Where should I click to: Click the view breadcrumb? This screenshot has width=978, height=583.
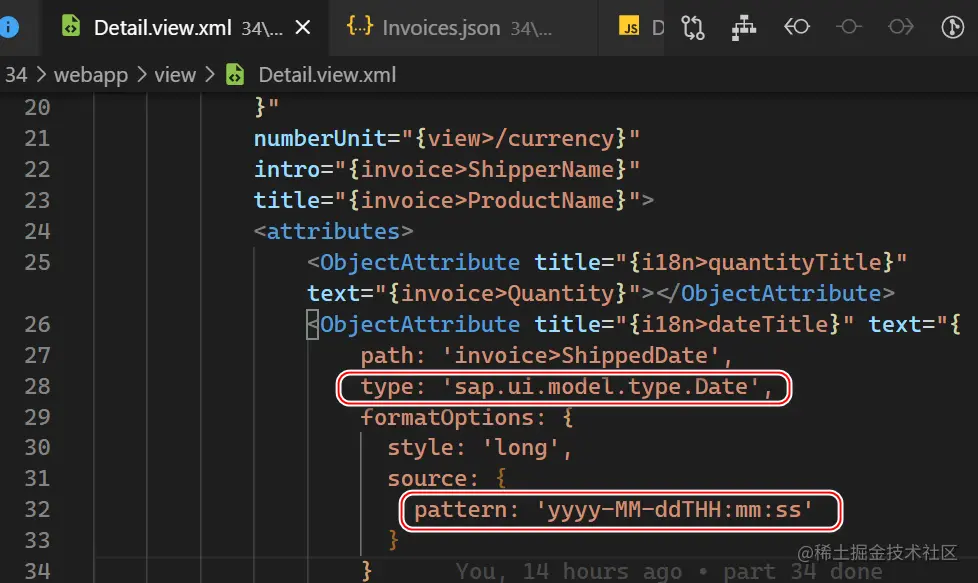(x=175, y=75)
